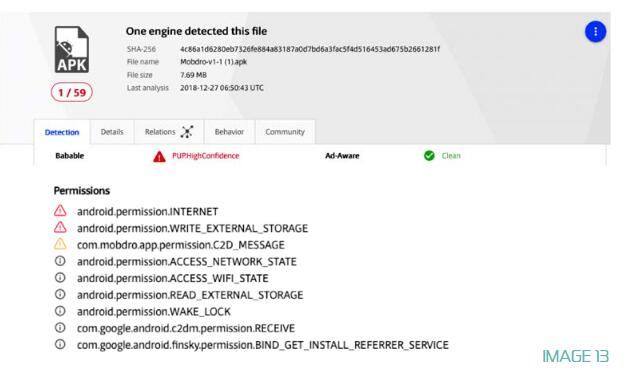Select the Detection tab

[x=62, y=132]
